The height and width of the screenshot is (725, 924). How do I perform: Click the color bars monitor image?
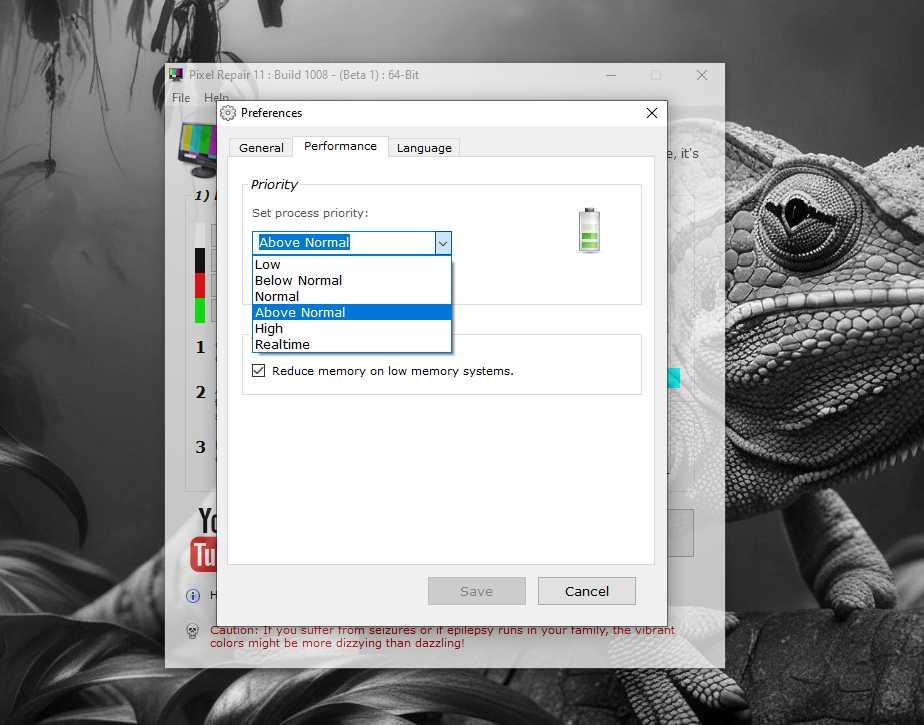tap(198, 143)
